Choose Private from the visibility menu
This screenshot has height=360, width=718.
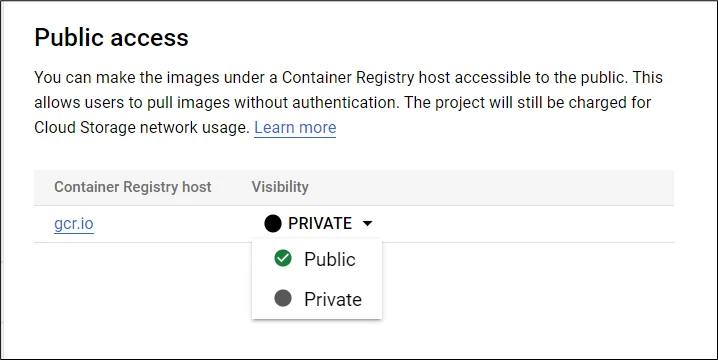(x=317, y=299)
